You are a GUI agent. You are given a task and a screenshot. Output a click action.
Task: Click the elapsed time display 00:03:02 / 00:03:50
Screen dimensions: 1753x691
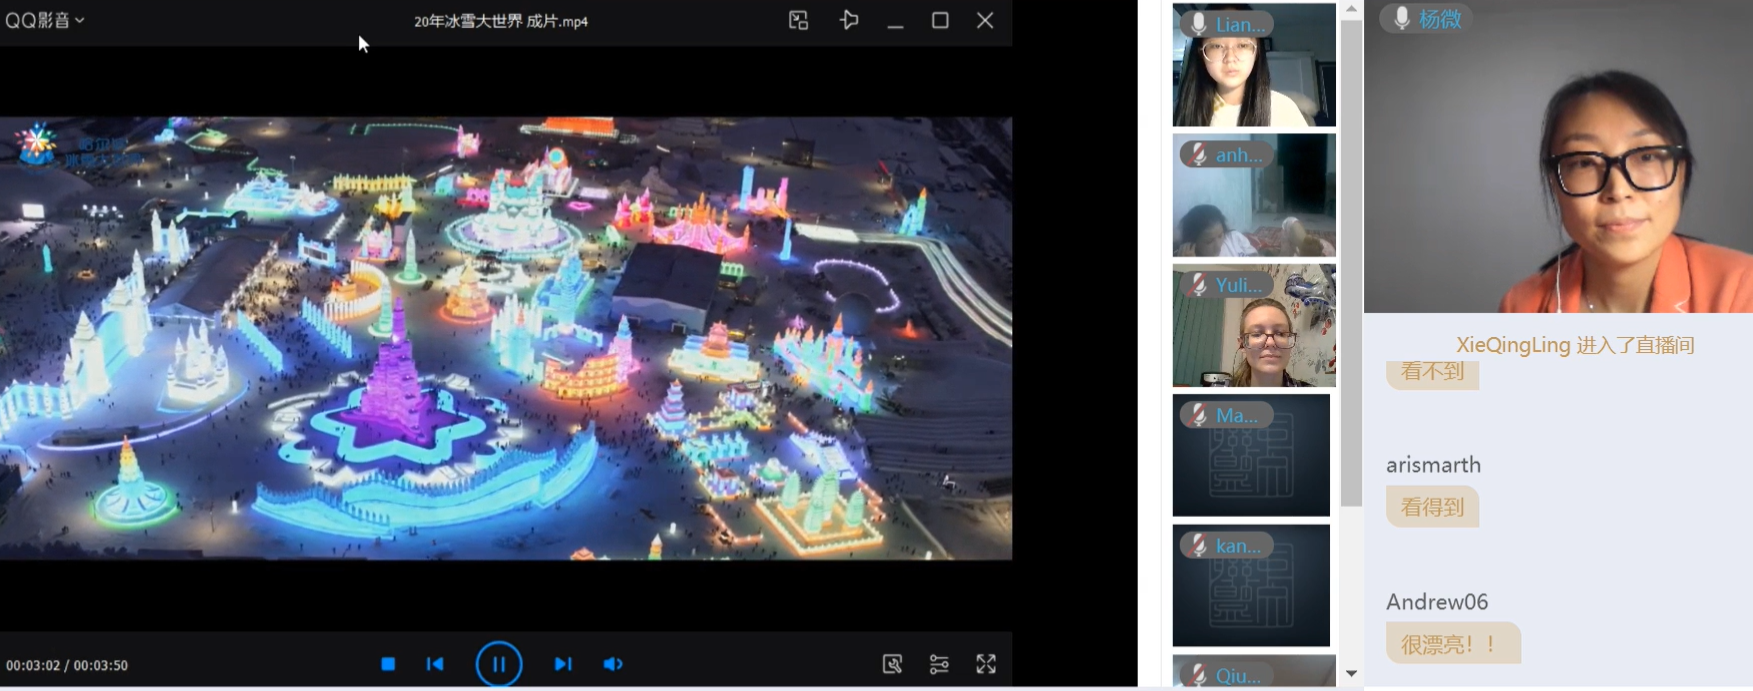pos(67,665)
